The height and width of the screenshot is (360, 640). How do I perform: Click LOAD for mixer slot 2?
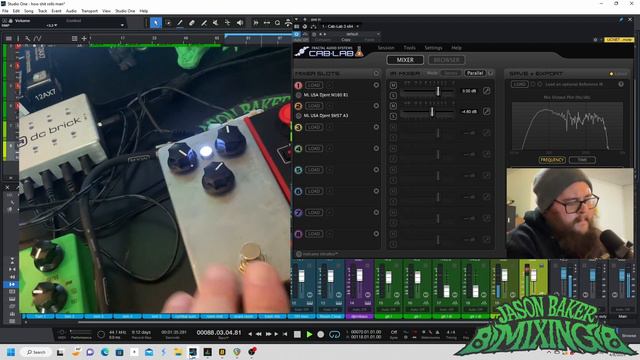coord(314,106)
